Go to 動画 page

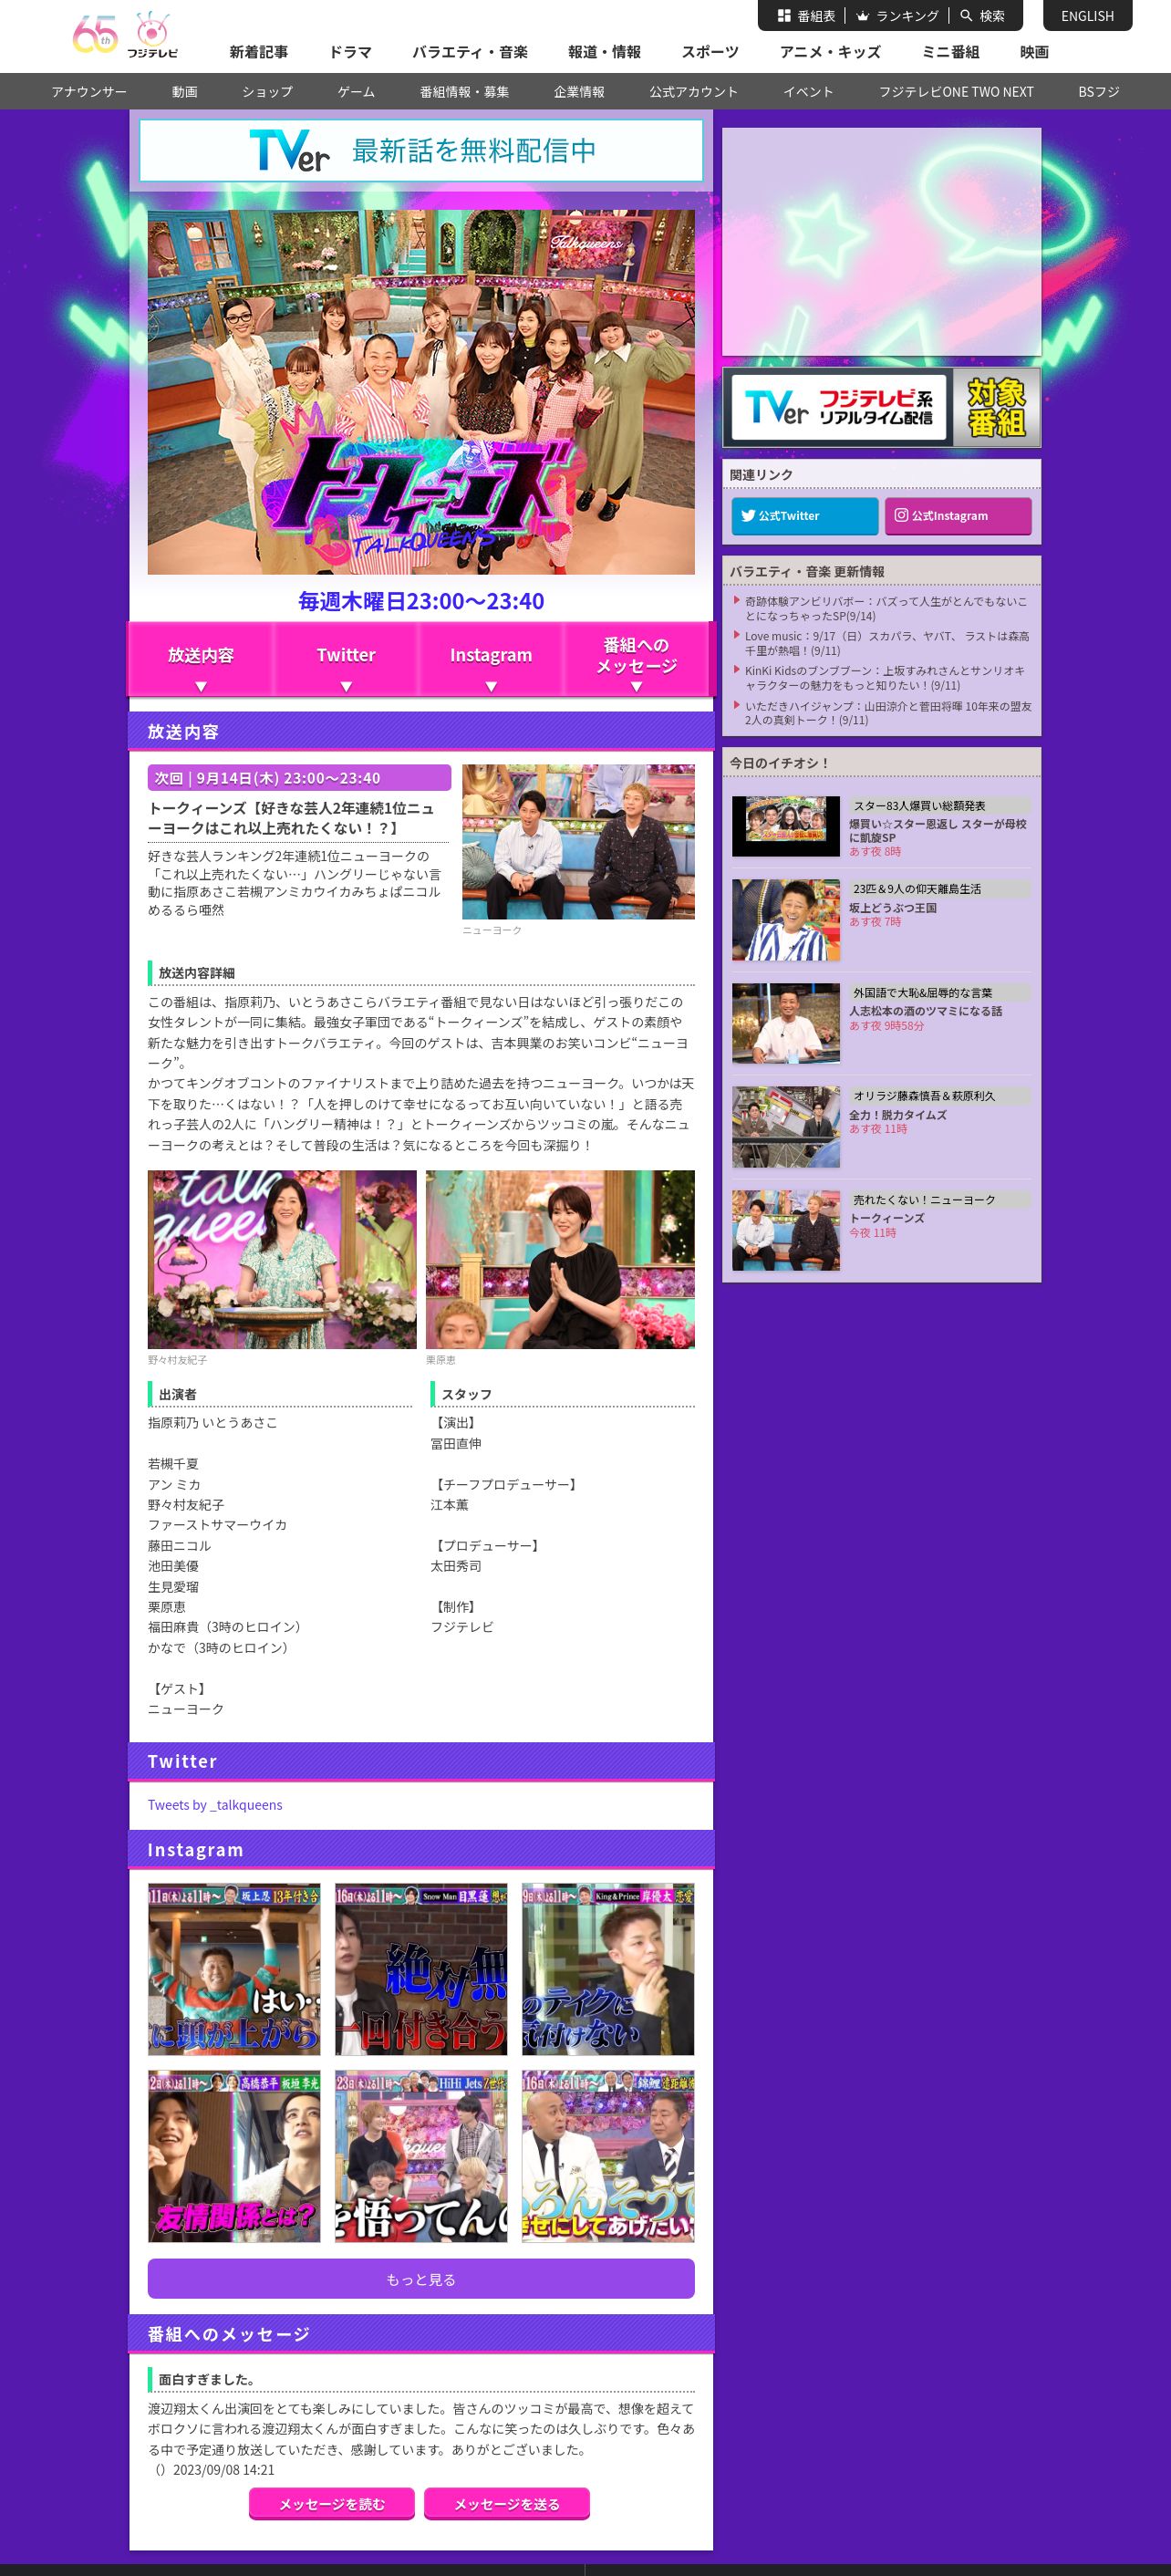[184, 92]
